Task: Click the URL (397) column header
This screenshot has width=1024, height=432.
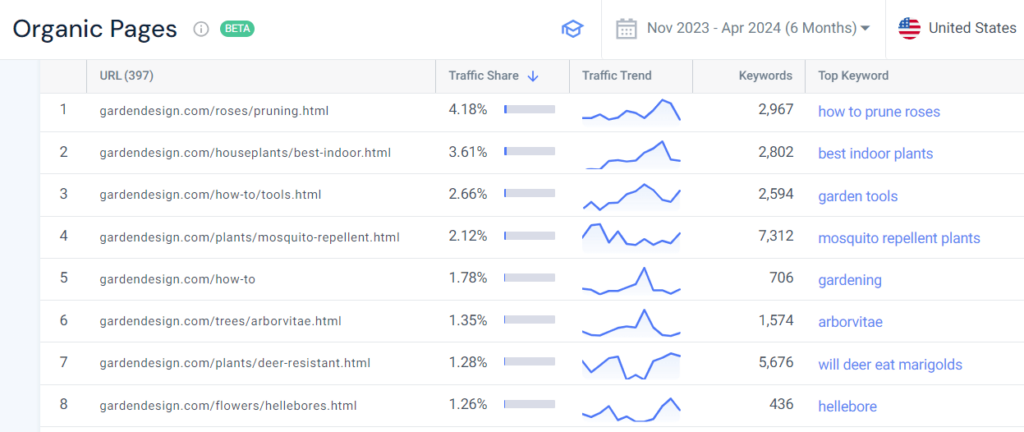Action: click(126, 76)
